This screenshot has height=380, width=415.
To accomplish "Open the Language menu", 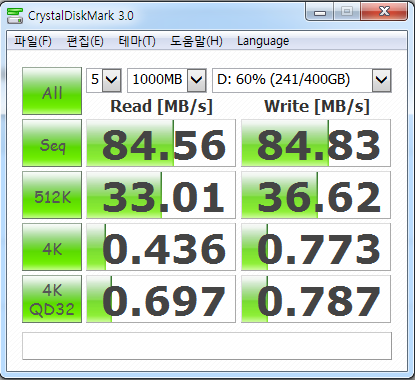I will tap(263, 41).
